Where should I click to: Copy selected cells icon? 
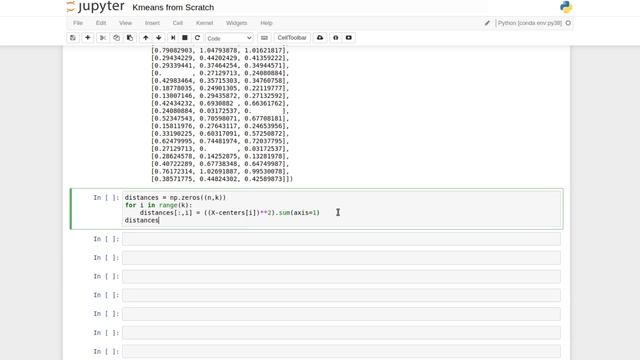[x=116, y=38]
